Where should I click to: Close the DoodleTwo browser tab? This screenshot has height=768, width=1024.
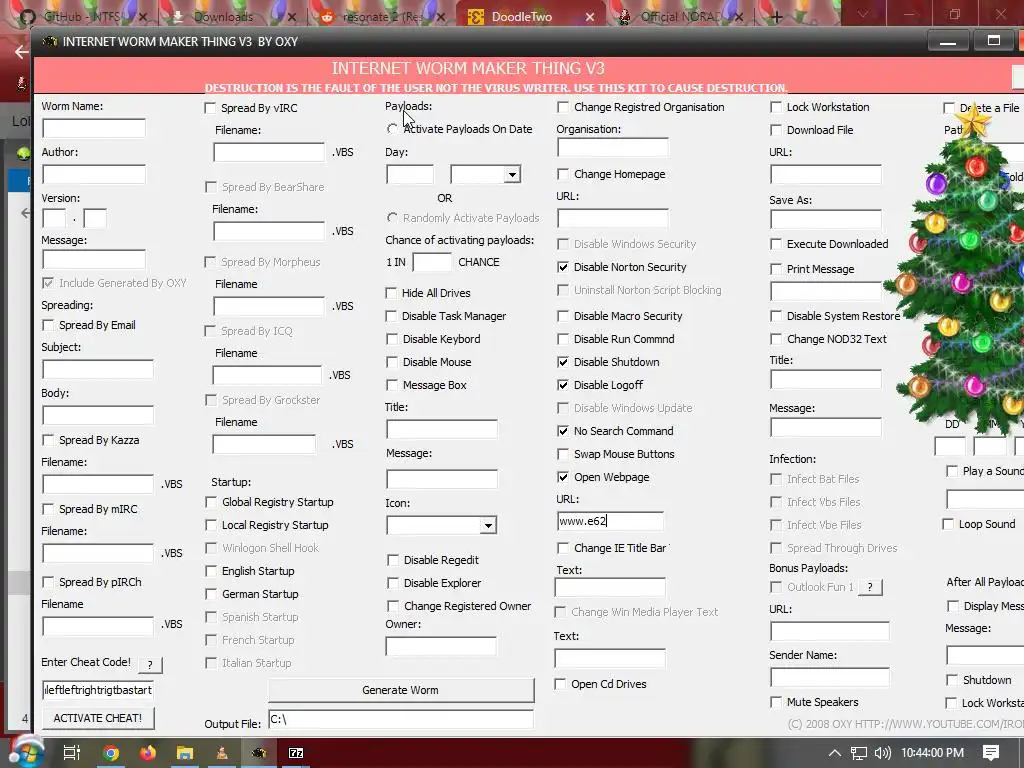coord(590,17)
